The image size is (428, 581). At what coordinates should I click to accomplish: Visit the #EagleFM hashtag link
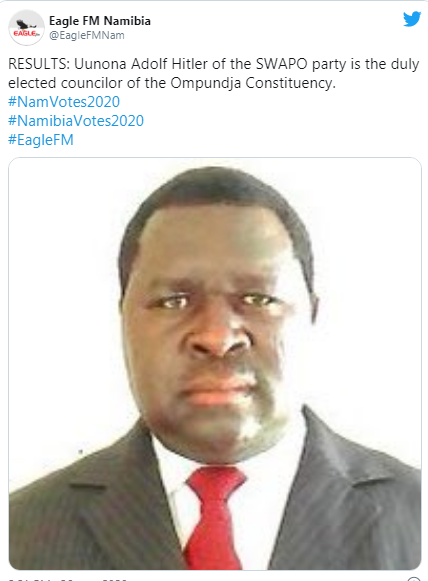point(41,140)
